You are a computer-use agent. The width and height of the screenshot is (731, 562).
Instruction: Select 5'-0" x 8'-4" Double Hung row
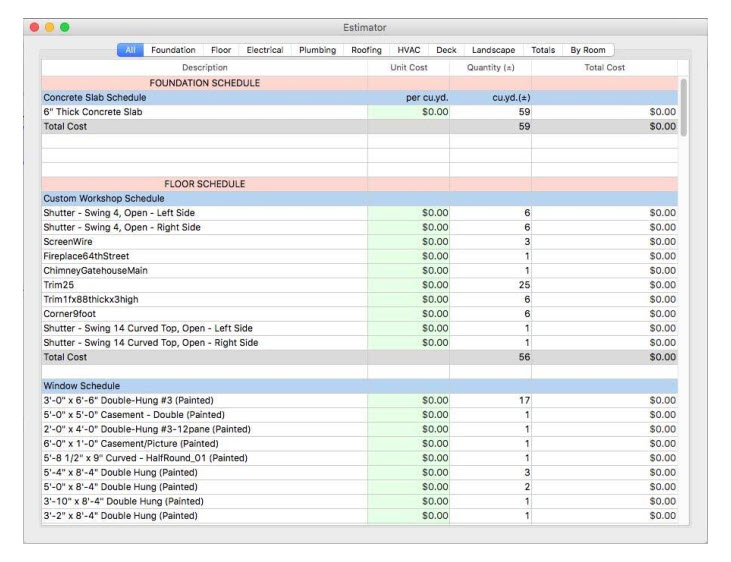(x=359, y=487)
